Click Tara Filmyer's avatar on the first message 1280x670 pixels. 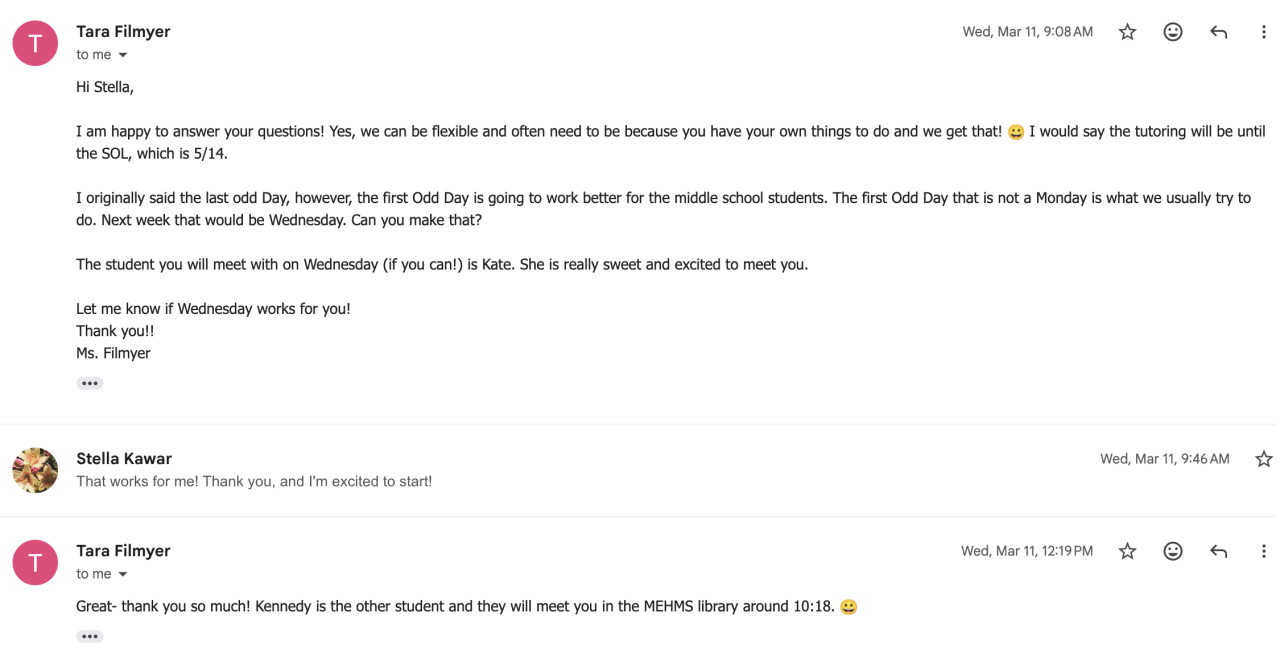coord(35,43)
